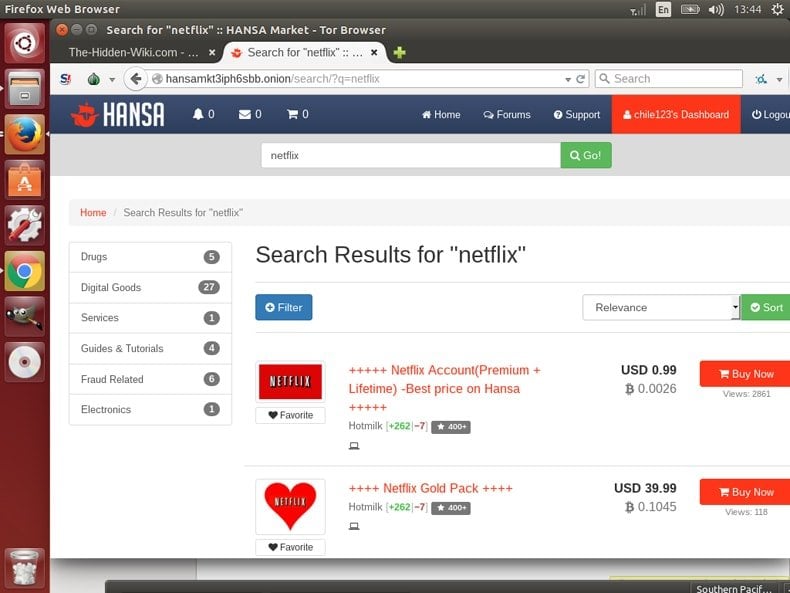Image resolution: width=790 pixels, height=593 pixels.
Task: Click the site identity globe icon
Action: tap(157, 79)
